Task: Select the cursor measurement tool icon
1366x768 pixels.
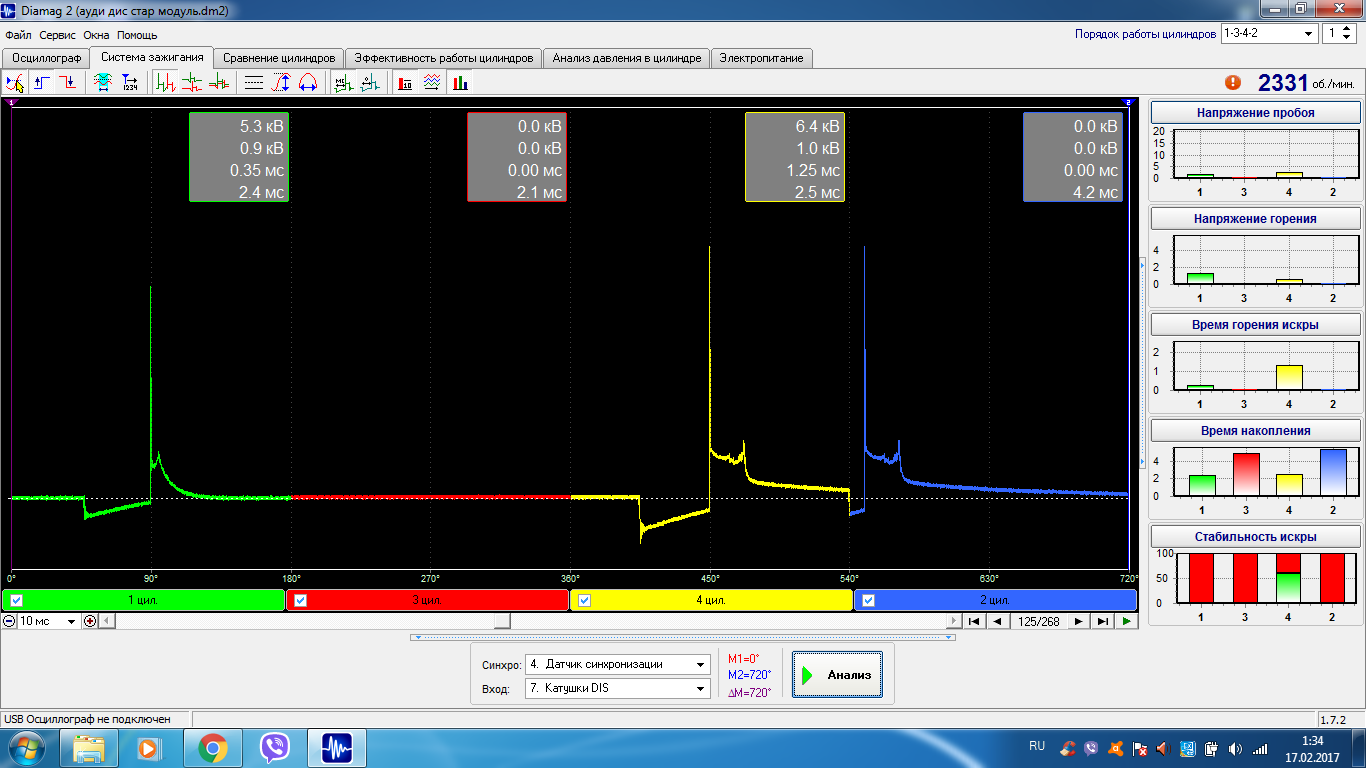Action: click(15, 83)
